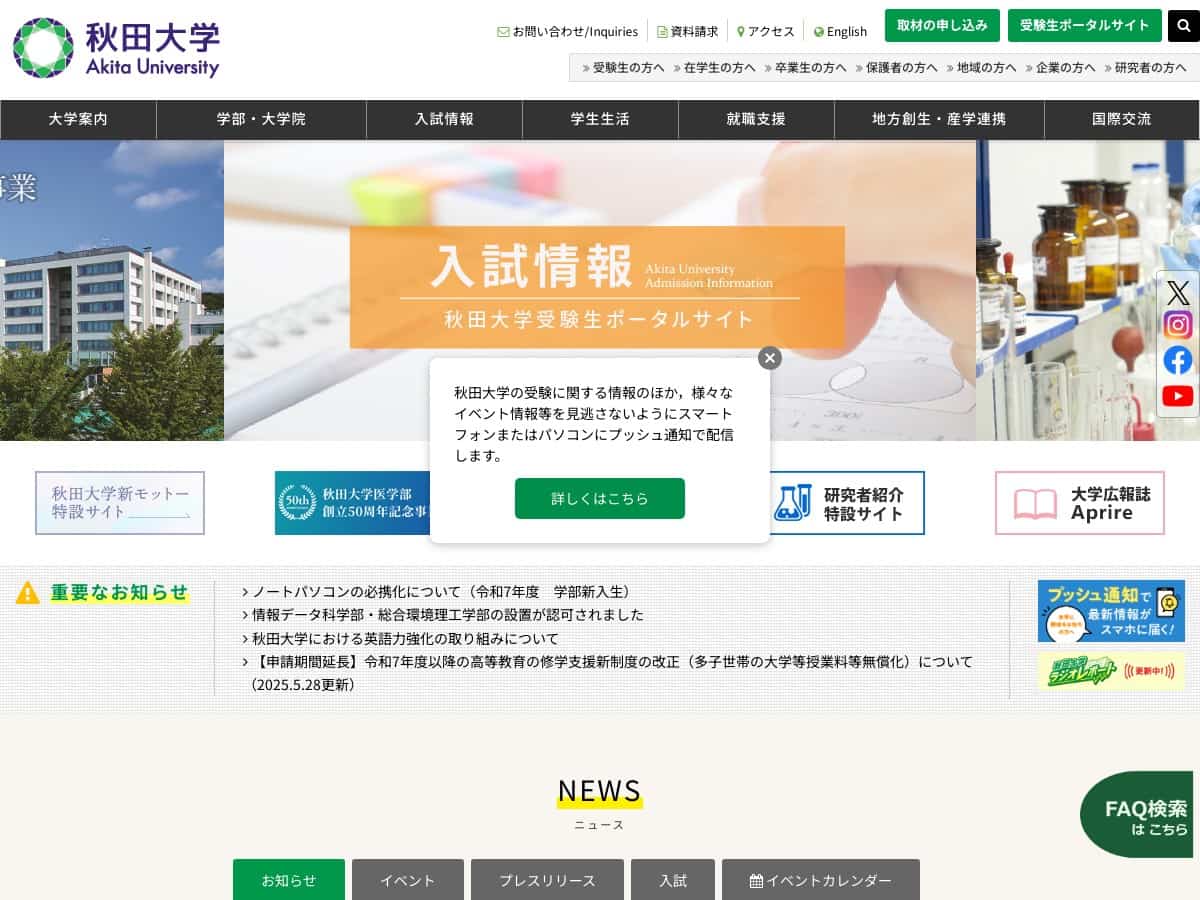Click 重要なお知らせ warning triangle icon
The image size is (1200, 900).
click(x=28, y=593)
